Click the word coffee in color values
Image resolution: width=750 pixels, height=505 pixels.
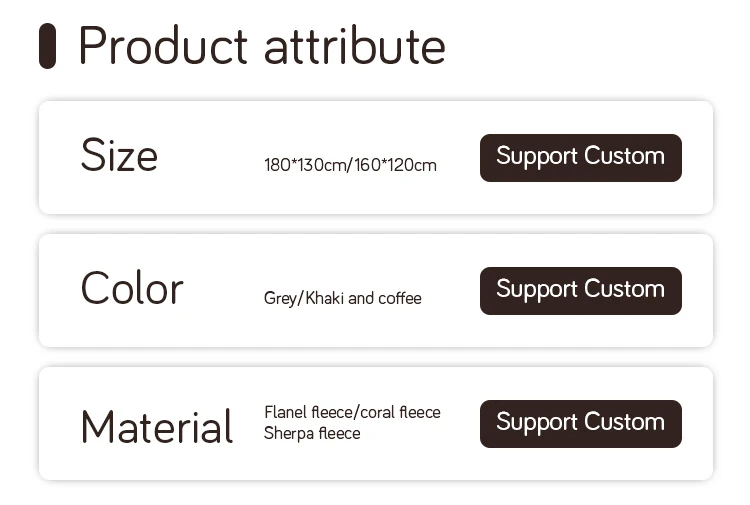pyautogui.click(x=400, y=298)
